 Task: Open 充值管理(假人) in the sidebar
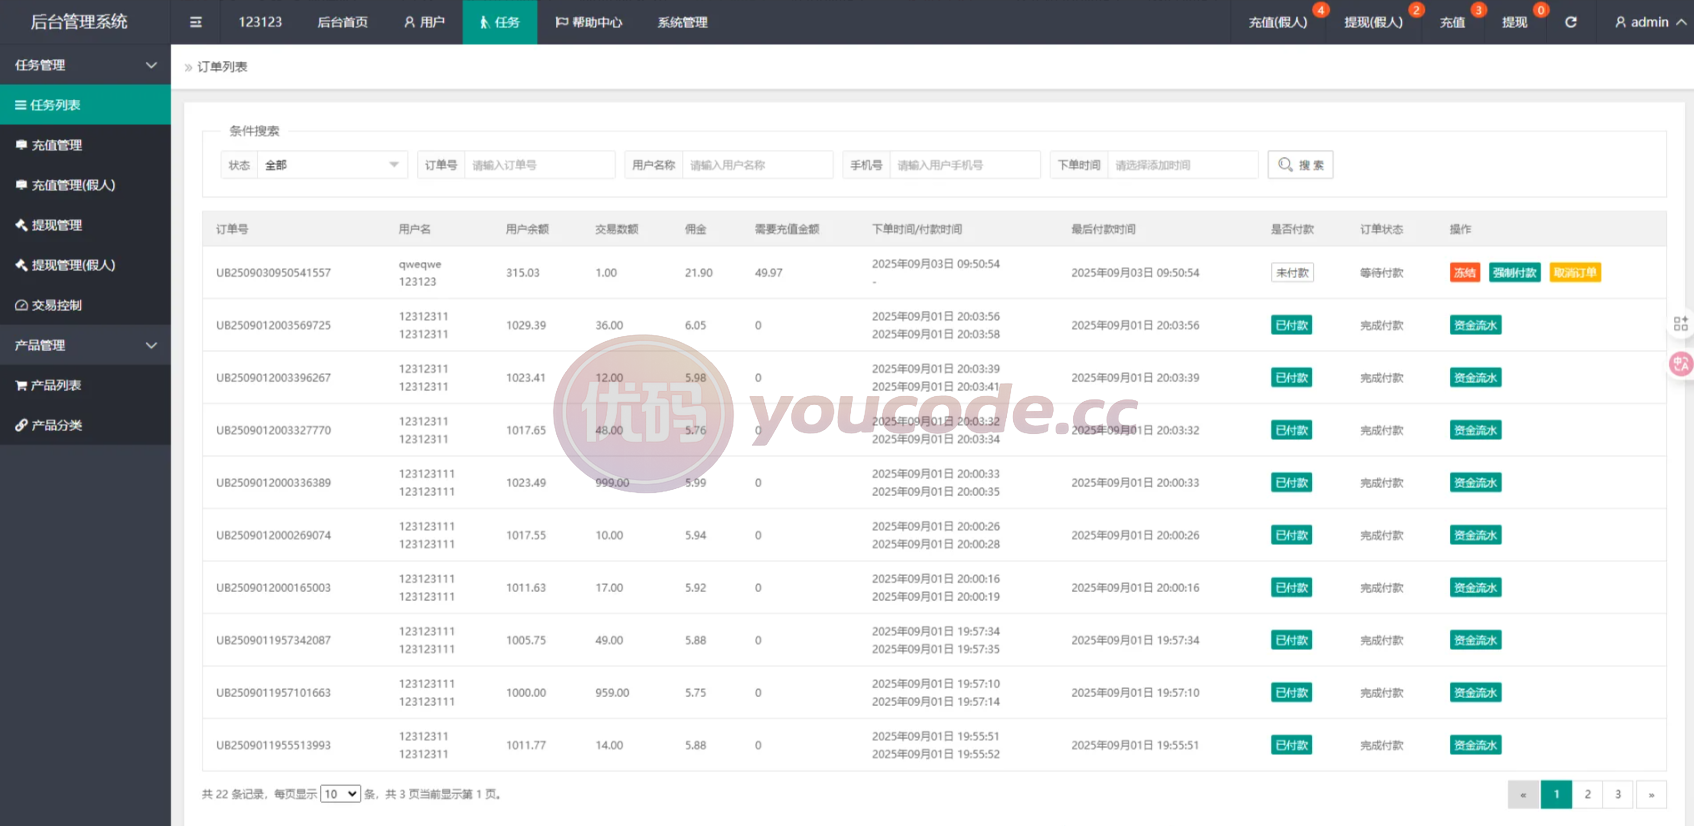85,185
